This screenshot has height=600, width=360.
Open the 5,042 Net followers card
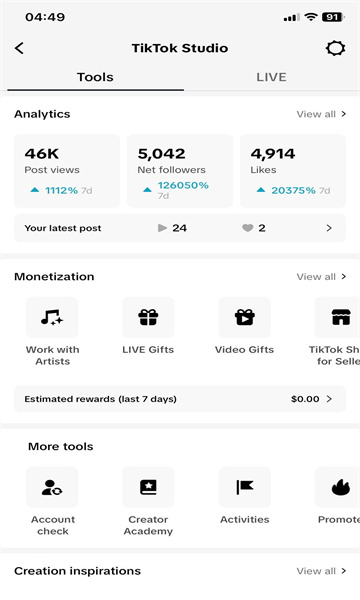coord(180,171)
